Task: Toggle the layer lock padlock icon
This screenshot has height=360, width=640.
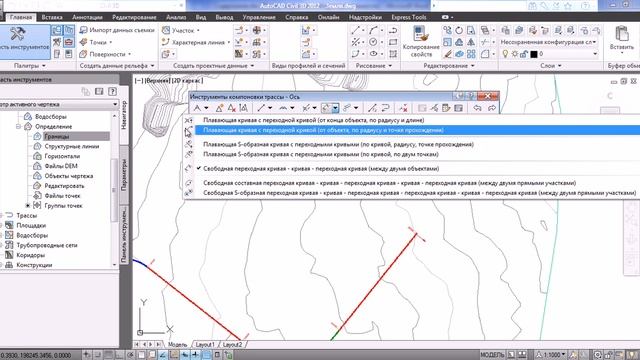Action: (524, 54)
